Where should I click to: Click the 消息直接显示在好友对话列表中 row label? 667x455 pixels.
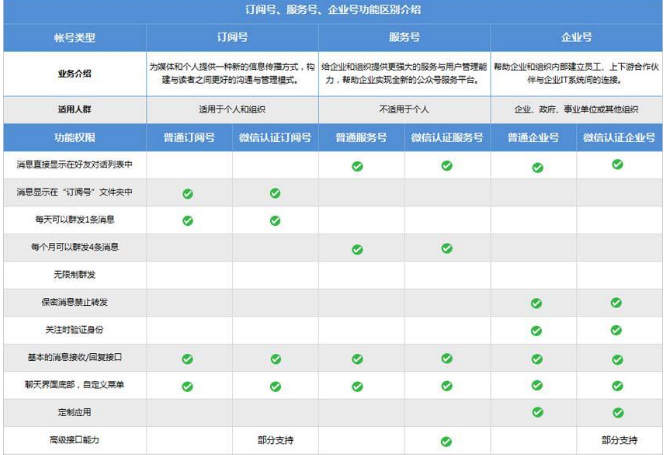[75, 164]
